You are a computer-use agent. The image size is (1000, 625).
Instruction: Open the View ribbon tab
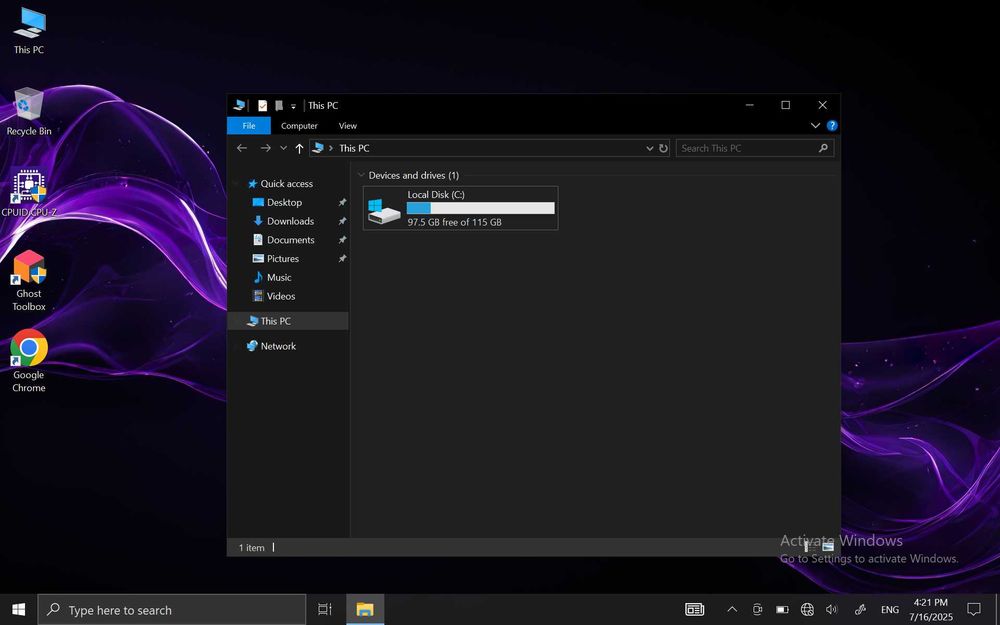pyautogui.click(x=347, y=126)
